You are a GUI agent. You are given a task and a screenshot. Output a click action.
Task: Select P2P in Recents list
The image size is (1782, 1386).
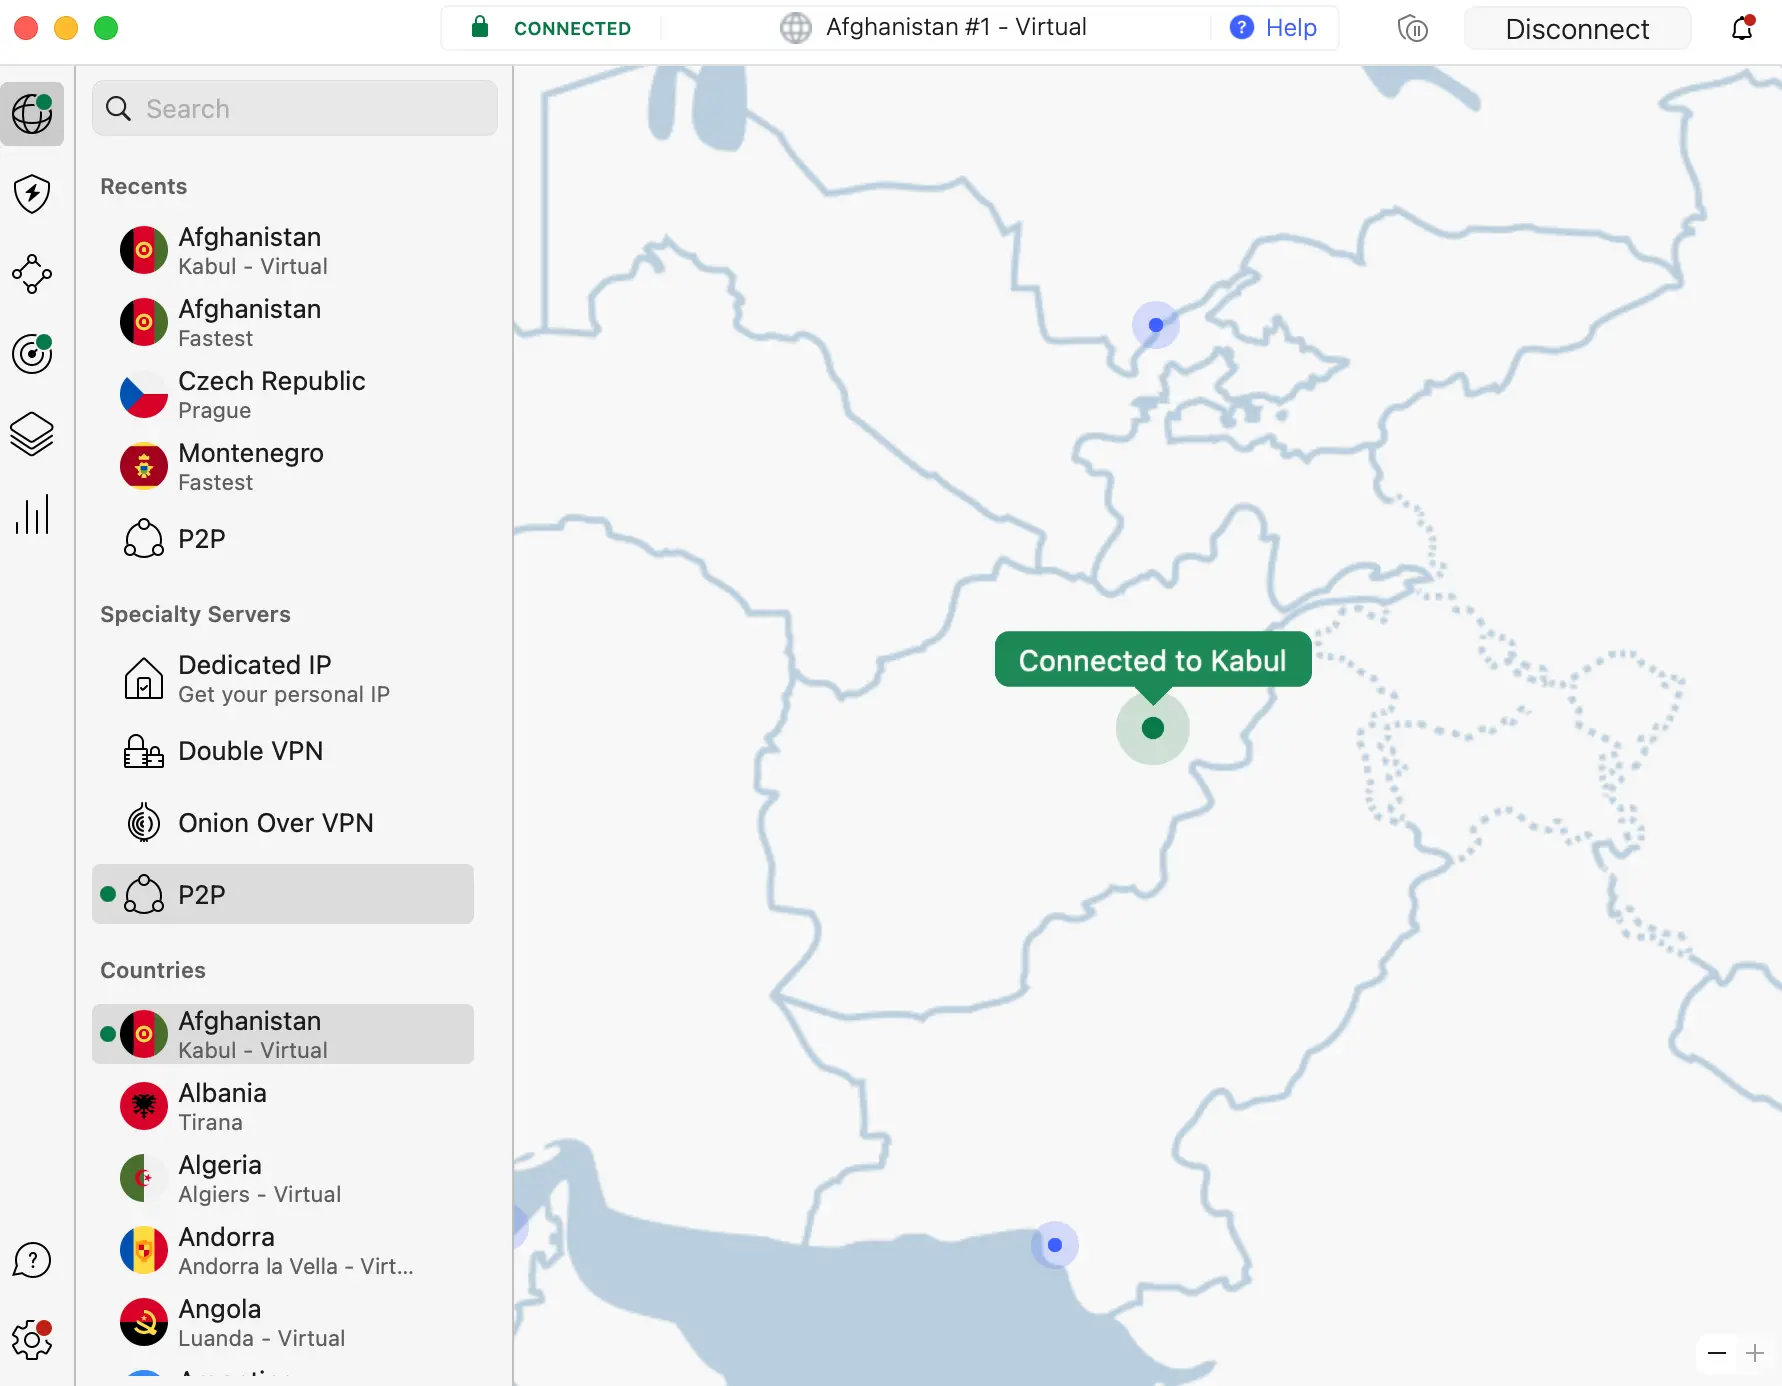click(x=283, y=539)
